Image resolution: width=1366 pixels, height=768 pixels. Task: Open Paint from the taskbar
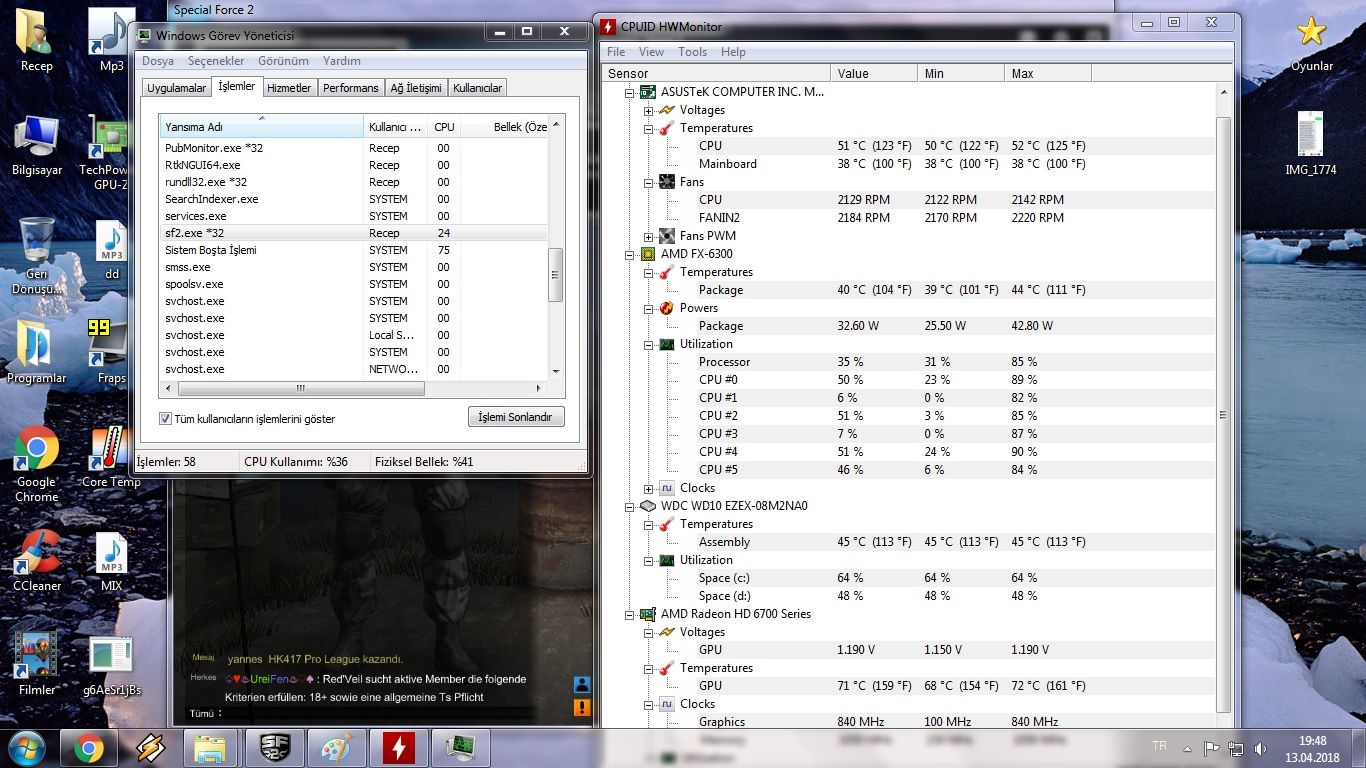point(337,748)
